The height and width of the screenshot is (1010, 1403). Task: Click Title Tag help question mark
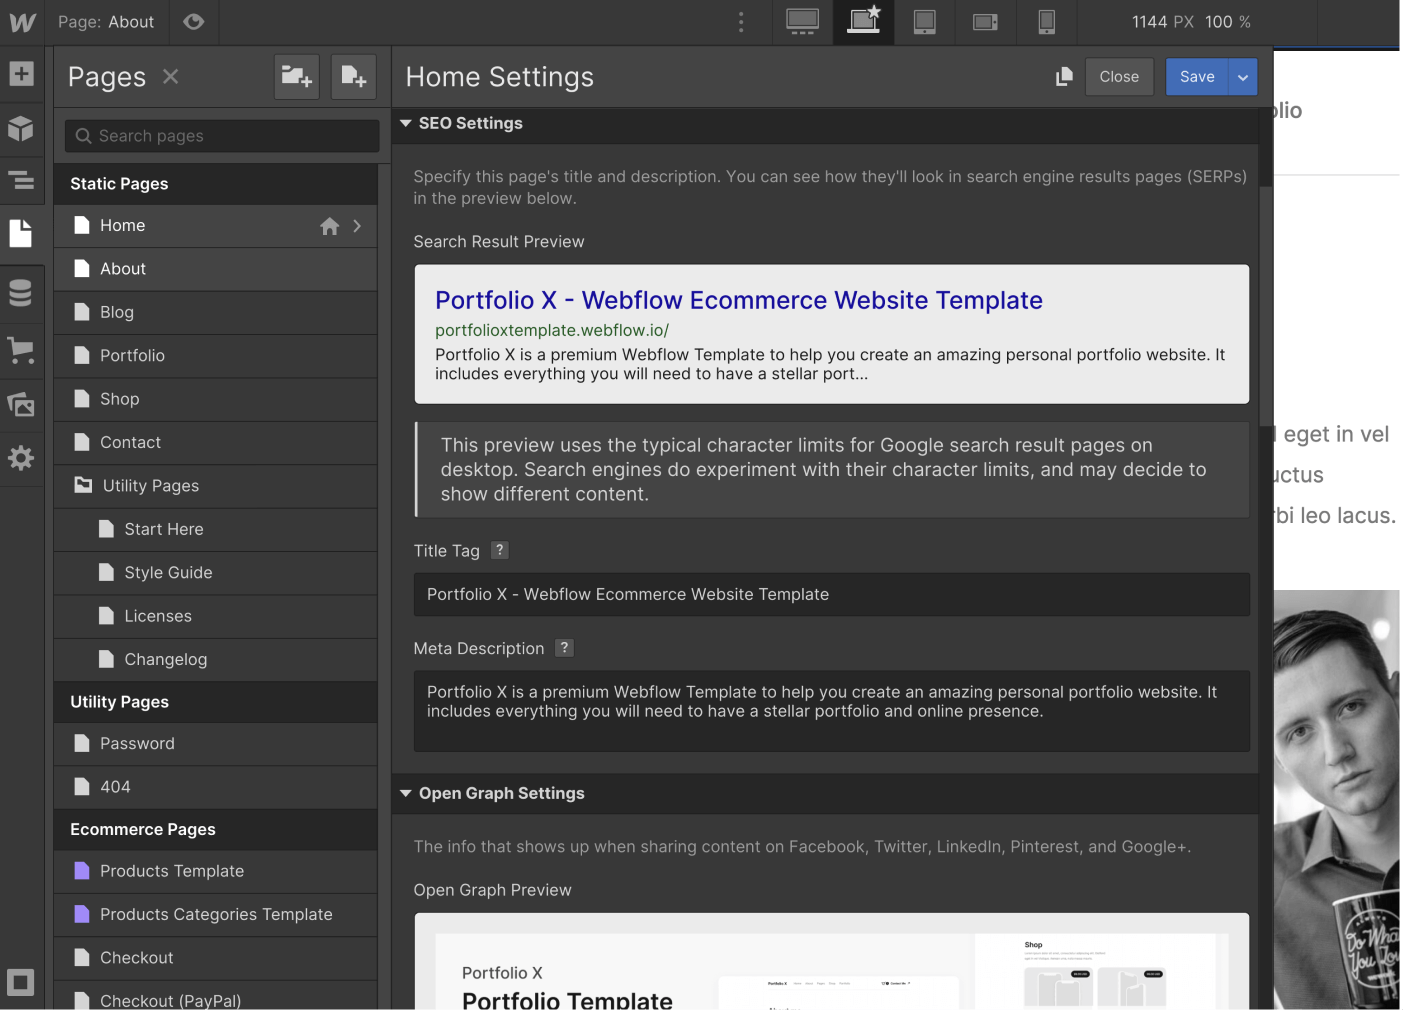[x=500, y=550]
